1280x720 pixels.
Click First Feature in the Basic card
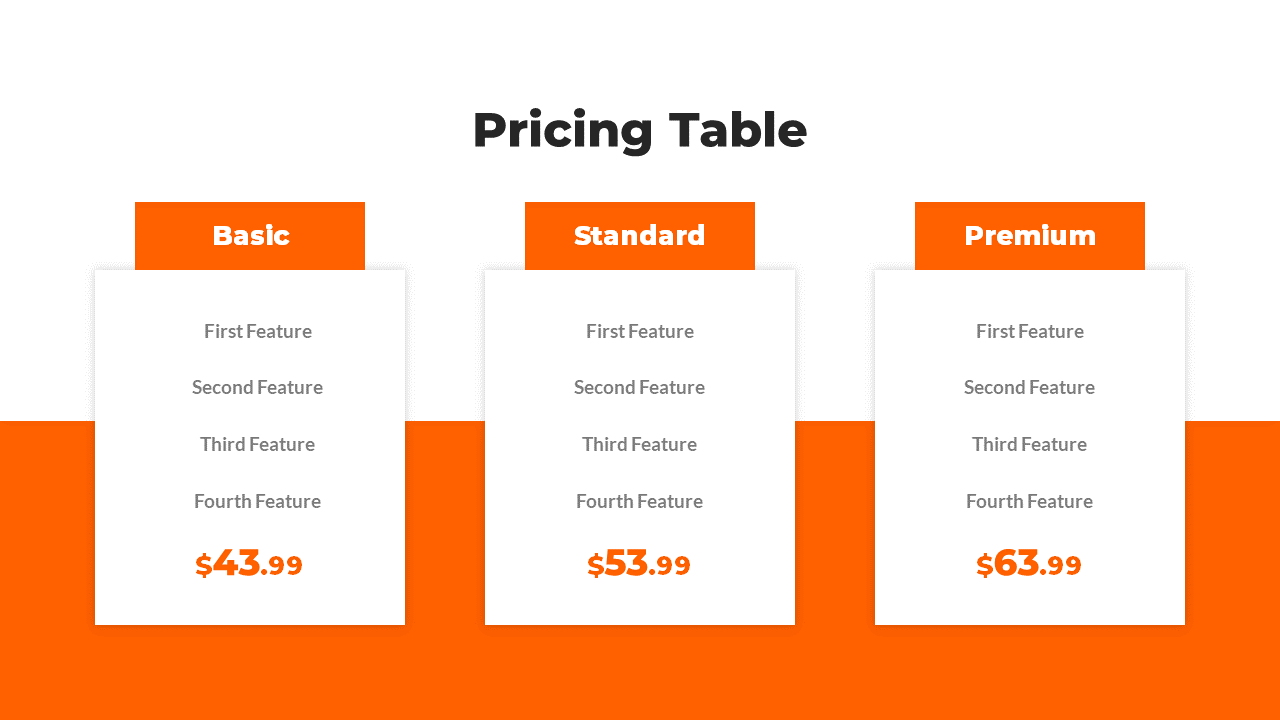click(258, 331)
